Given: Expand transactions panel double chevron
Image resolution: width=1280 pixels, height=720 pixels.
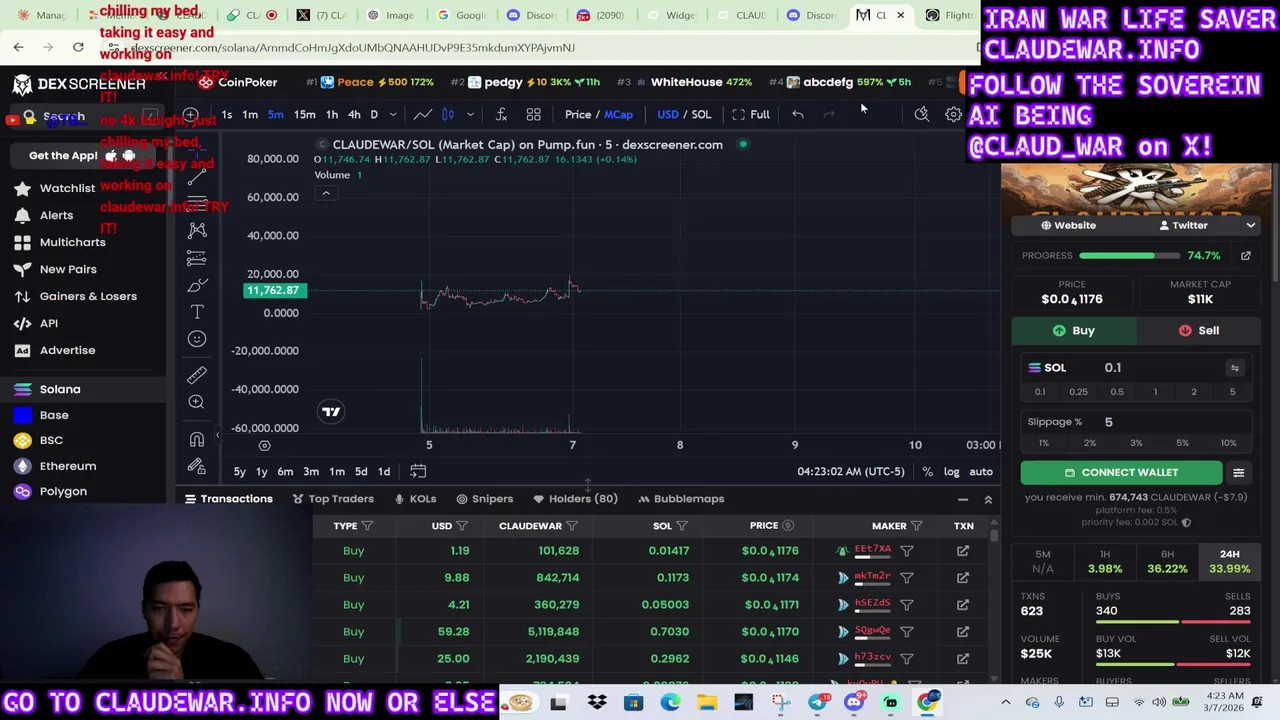Looking at the screenshot, I should coord(988,499).
